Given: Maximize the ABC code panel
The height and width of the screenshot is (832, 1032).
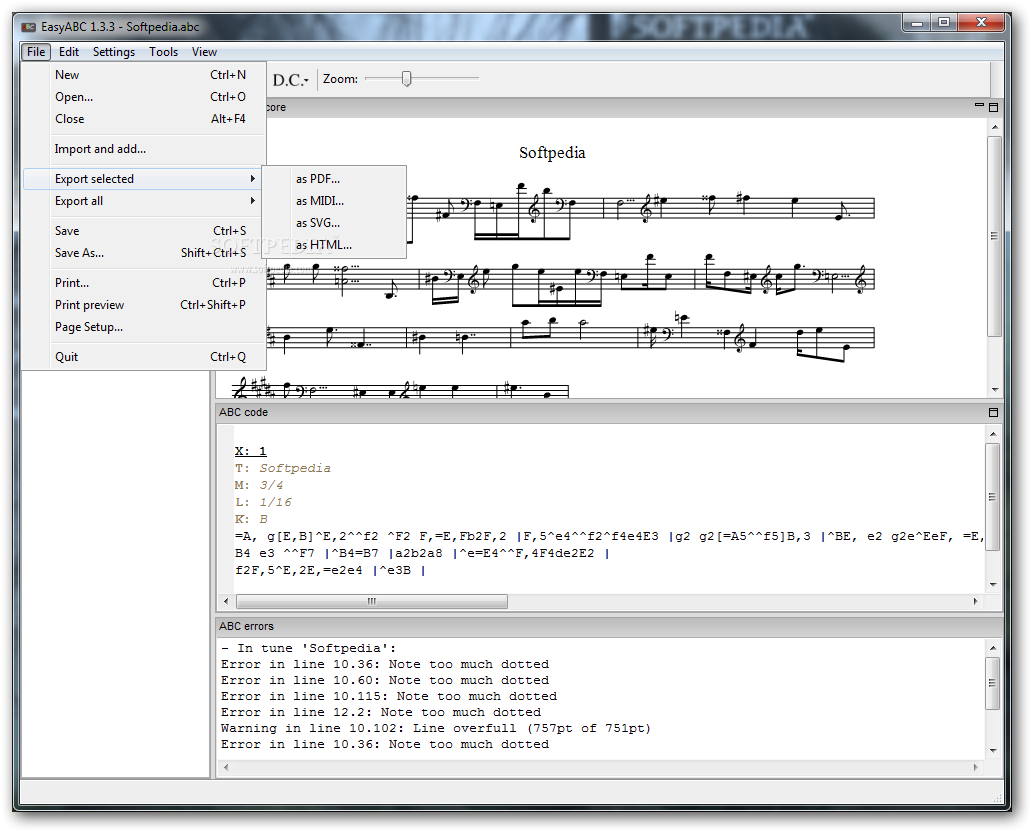Looking at the screenshot, I should 994,413.
